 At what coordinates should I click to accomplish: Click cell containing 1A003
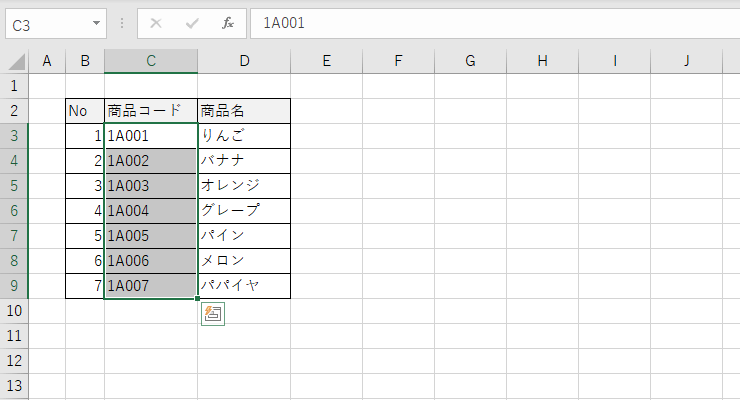[x=151, y=186]
